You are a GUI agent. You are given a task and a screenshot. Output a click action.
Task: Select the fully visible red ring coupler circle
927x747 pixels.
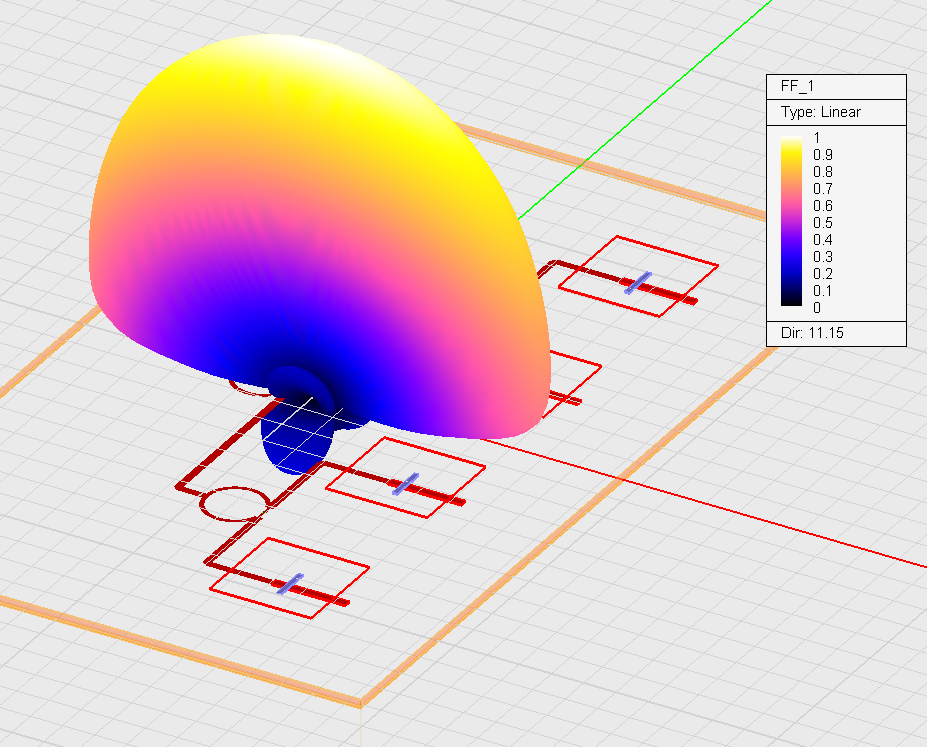click(x=235, y=504)
